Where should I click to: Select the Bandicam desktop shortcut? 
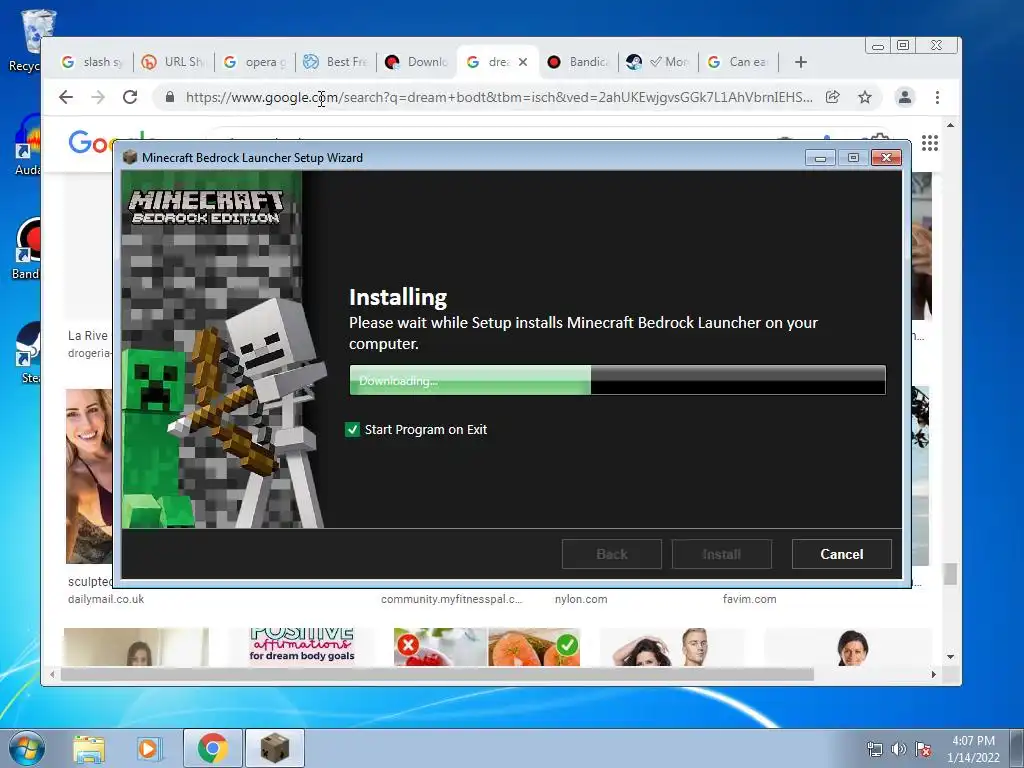coord(26,249)
